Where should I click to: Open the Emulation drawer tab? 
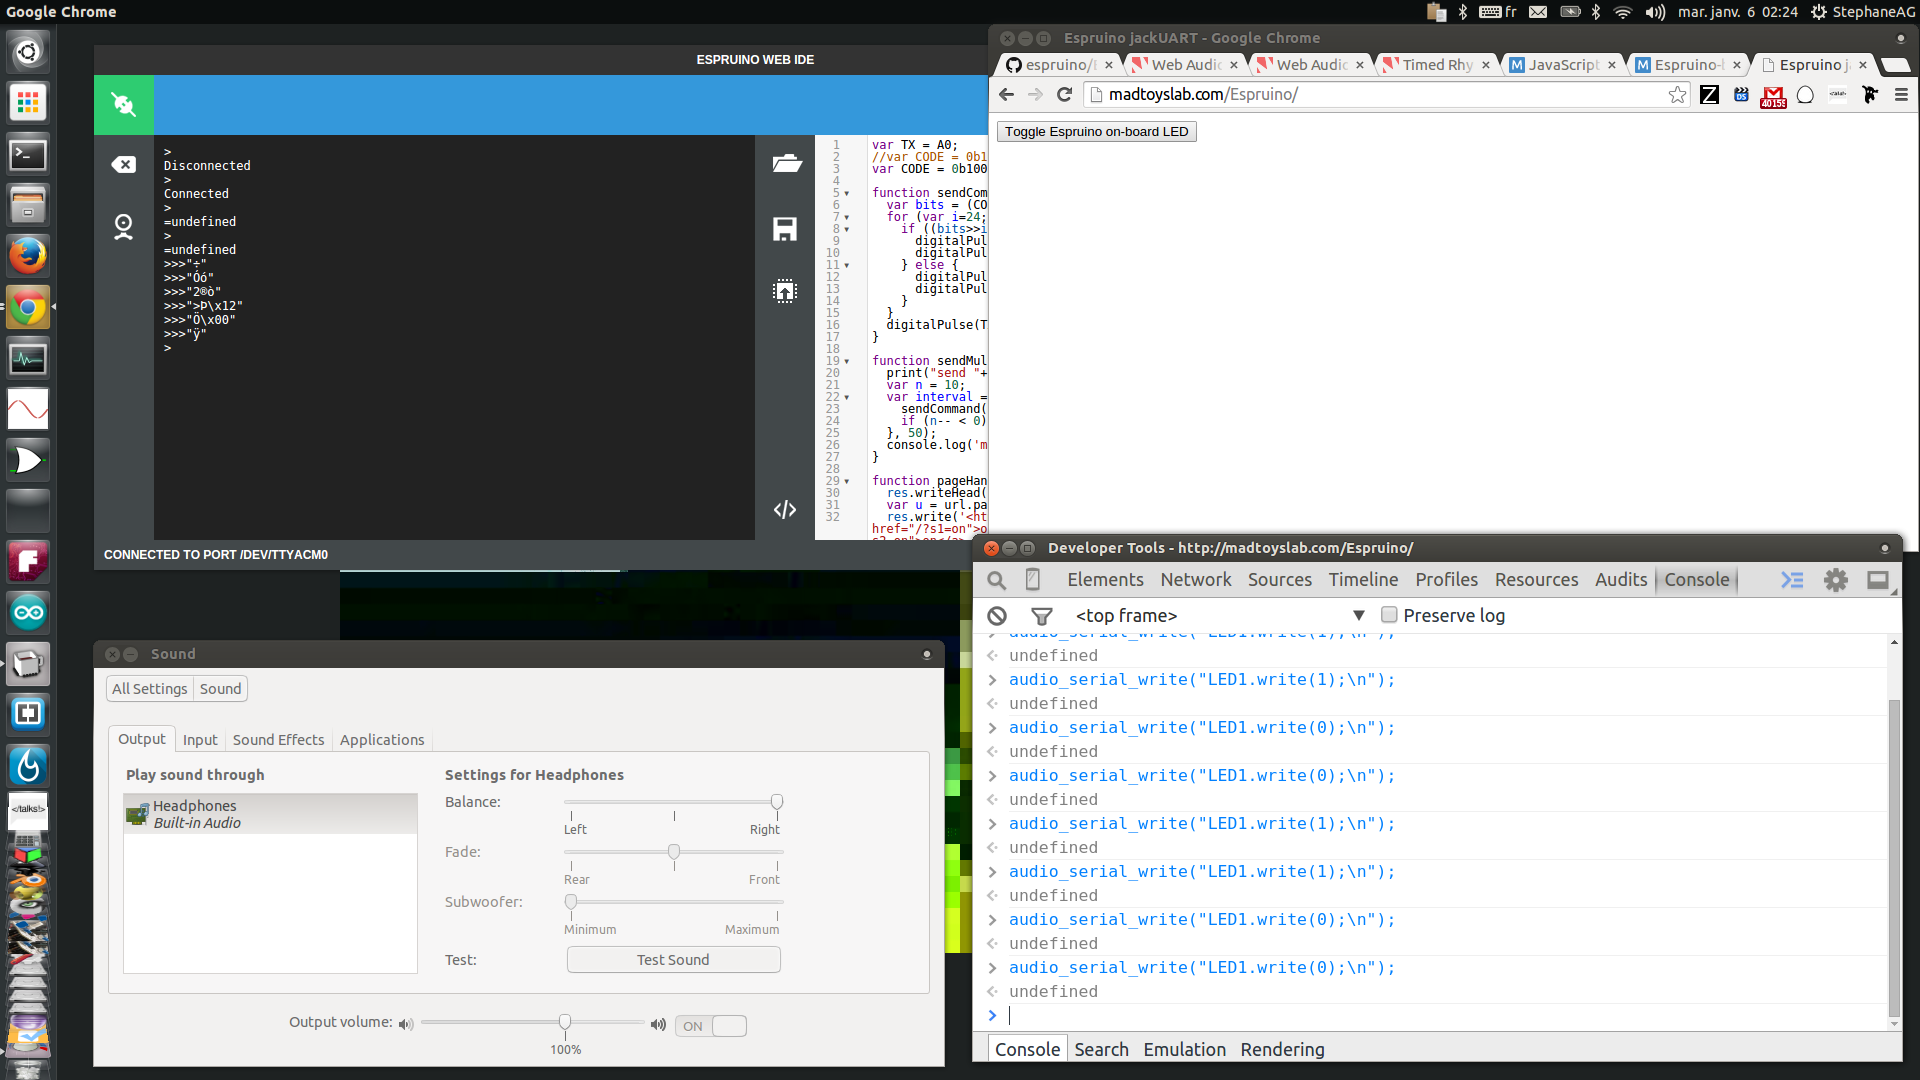coord(1184,1049)
